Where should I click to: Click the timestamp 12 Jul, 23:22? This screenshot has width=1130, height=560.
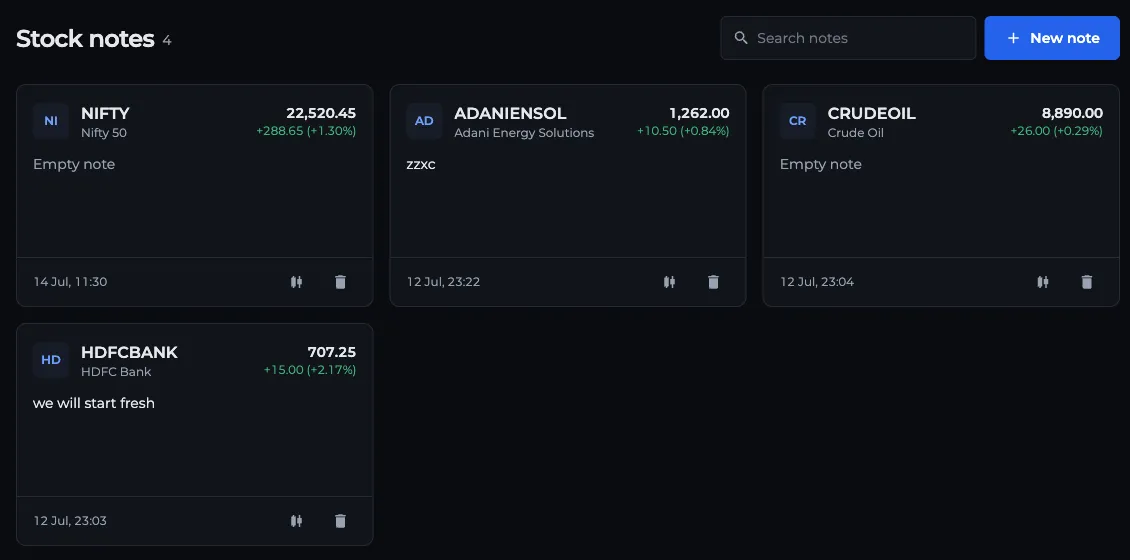coord(444,282)
